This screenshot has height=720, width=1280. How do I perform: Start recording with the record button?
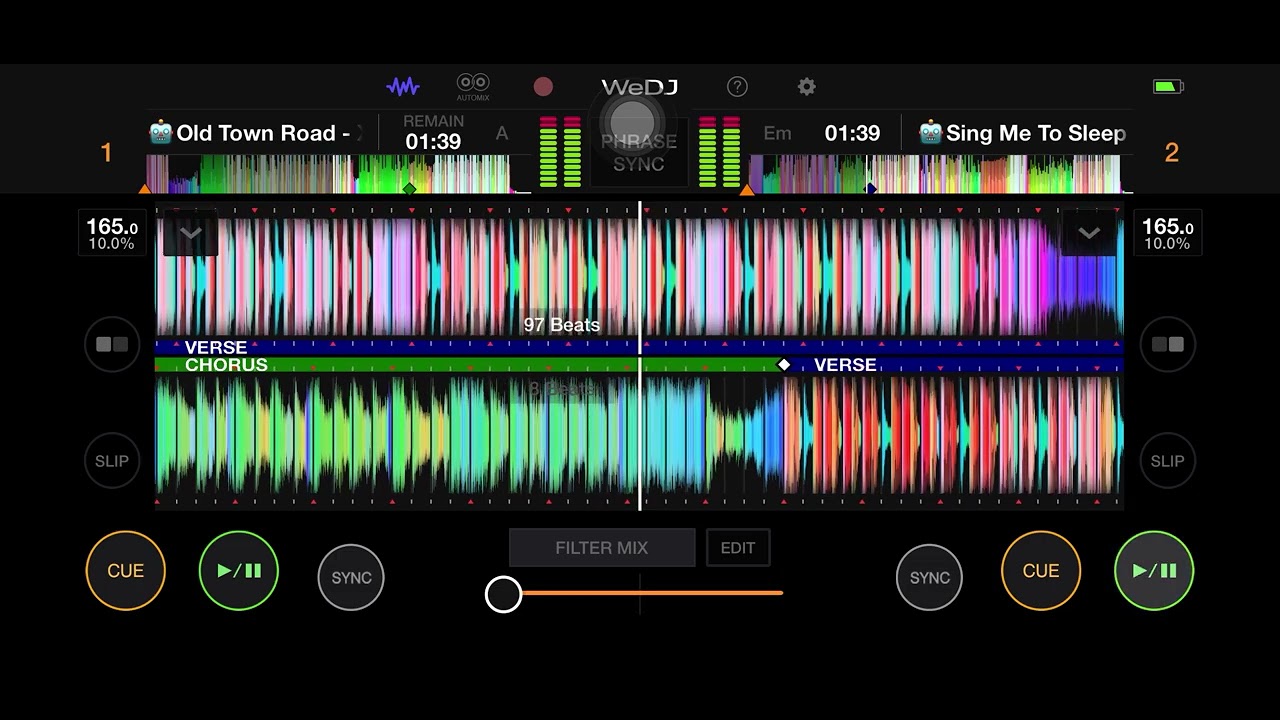543,87
